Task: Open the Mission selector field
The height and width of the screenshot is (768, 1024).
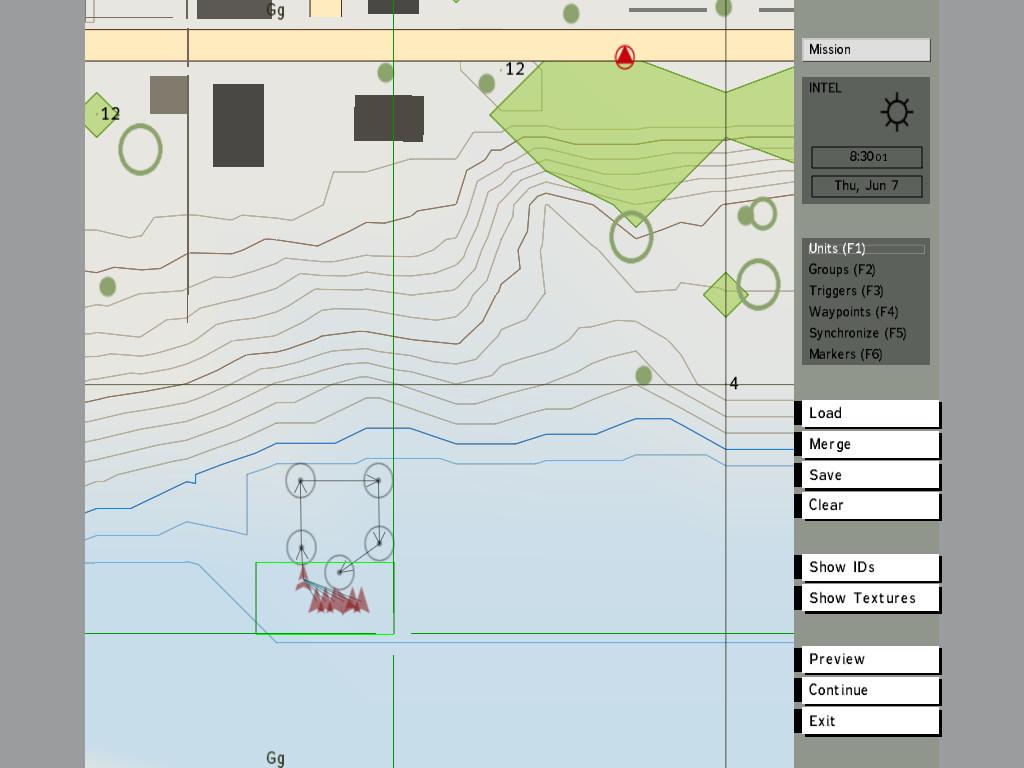Action: coord(866,50)
